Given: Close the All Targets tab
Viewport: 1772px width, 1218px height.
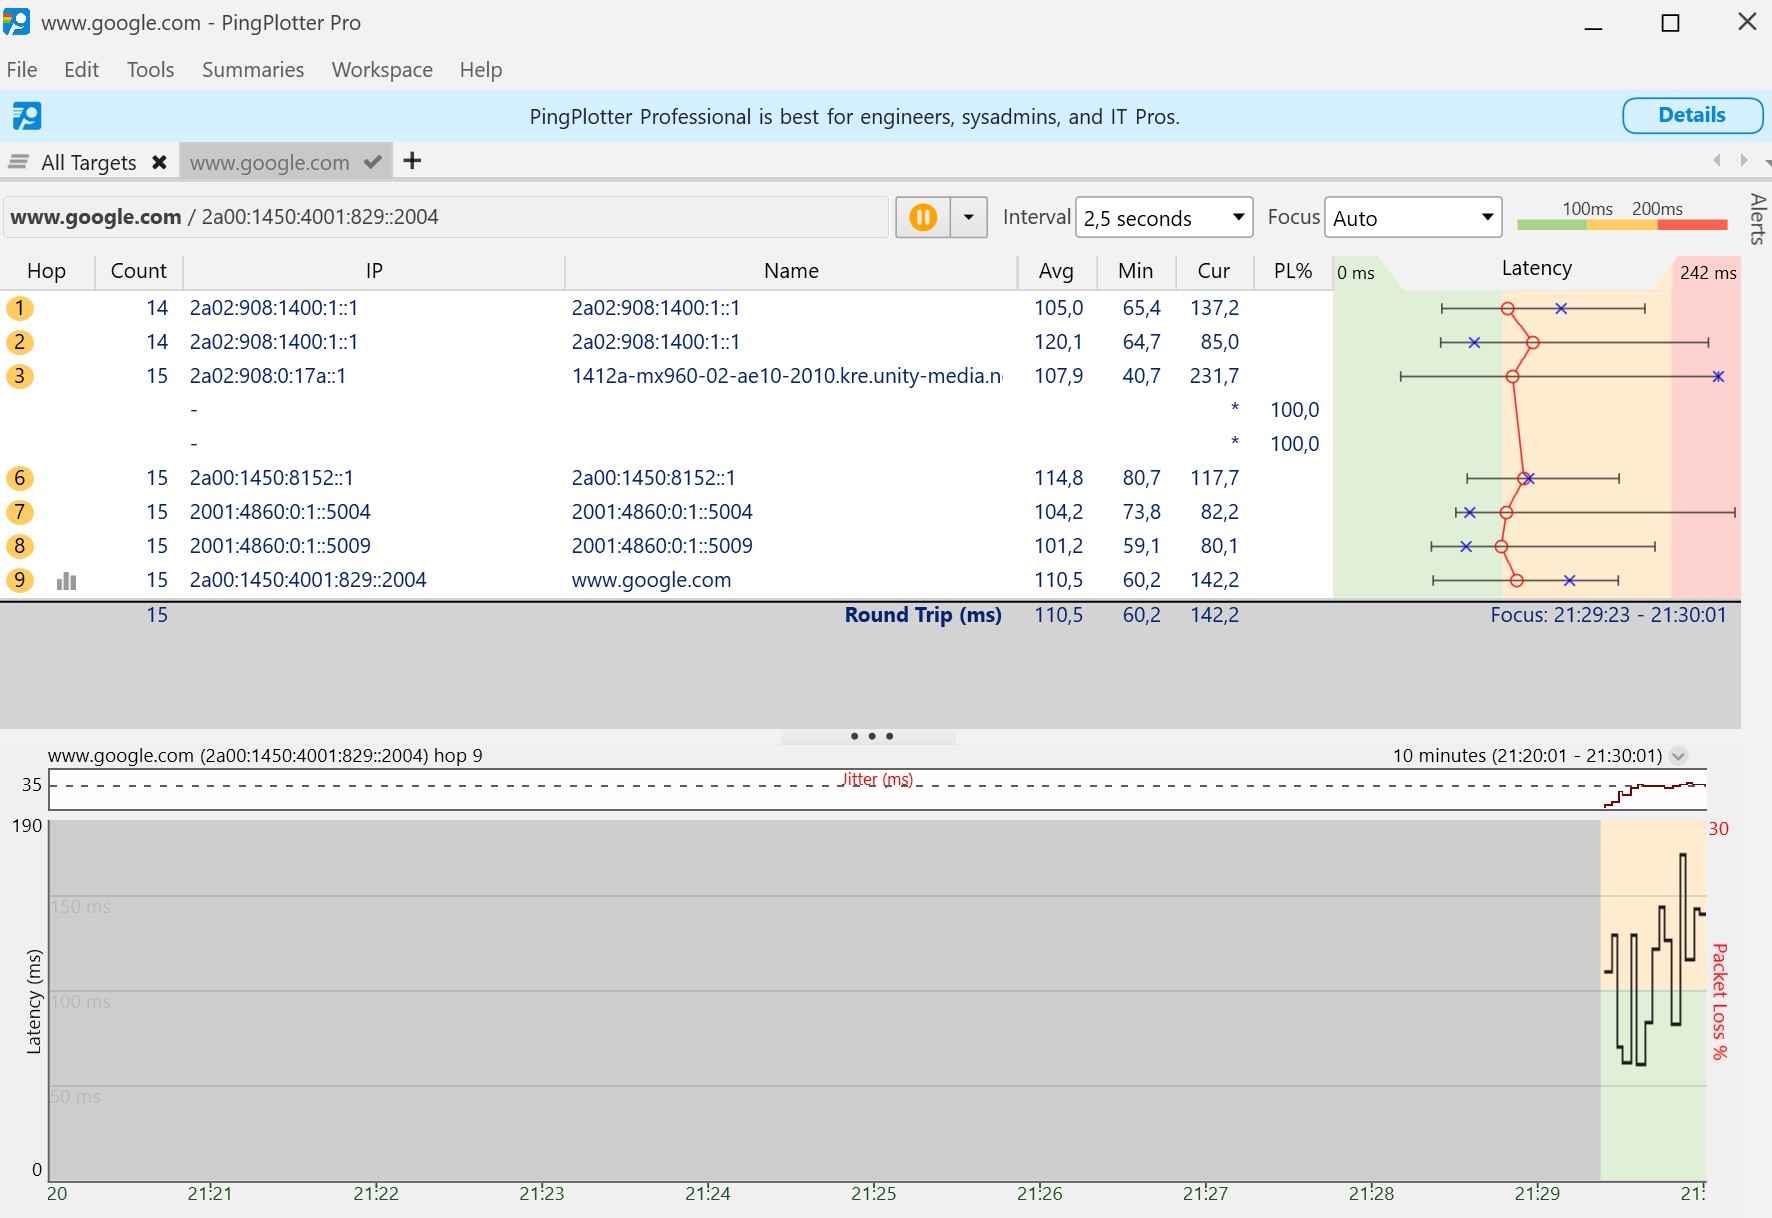Looking at the screenshot, I should [159, 162].
